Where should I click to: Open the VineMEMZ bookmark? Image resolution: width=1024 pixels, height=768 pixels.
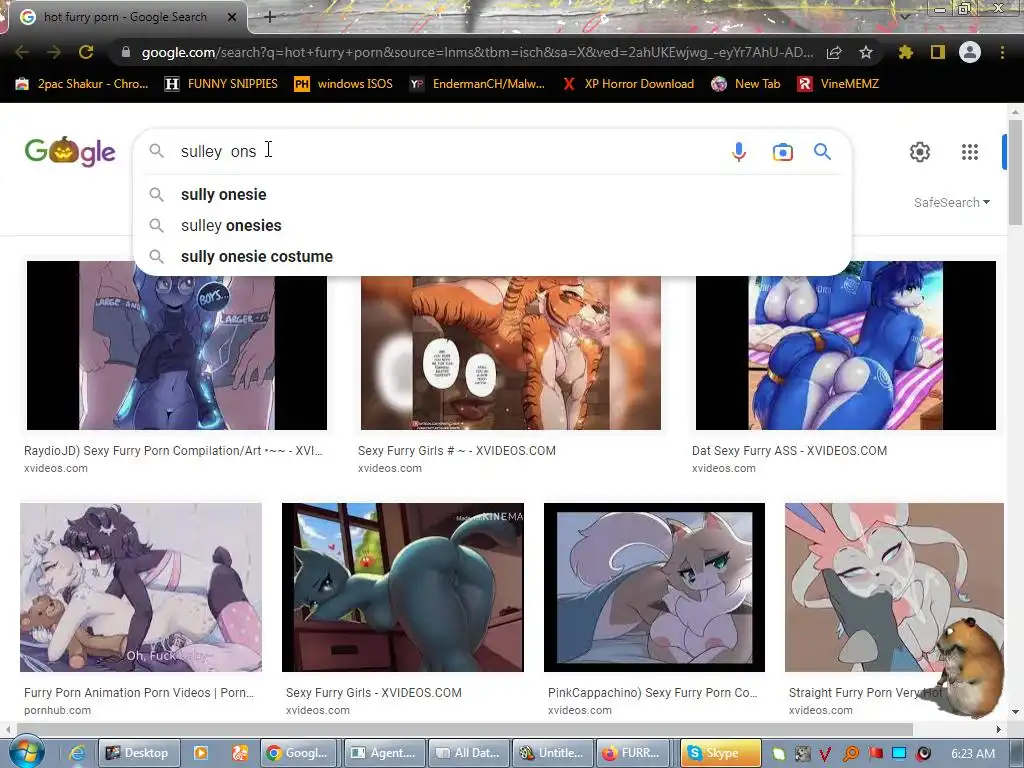tap(838, 84)
